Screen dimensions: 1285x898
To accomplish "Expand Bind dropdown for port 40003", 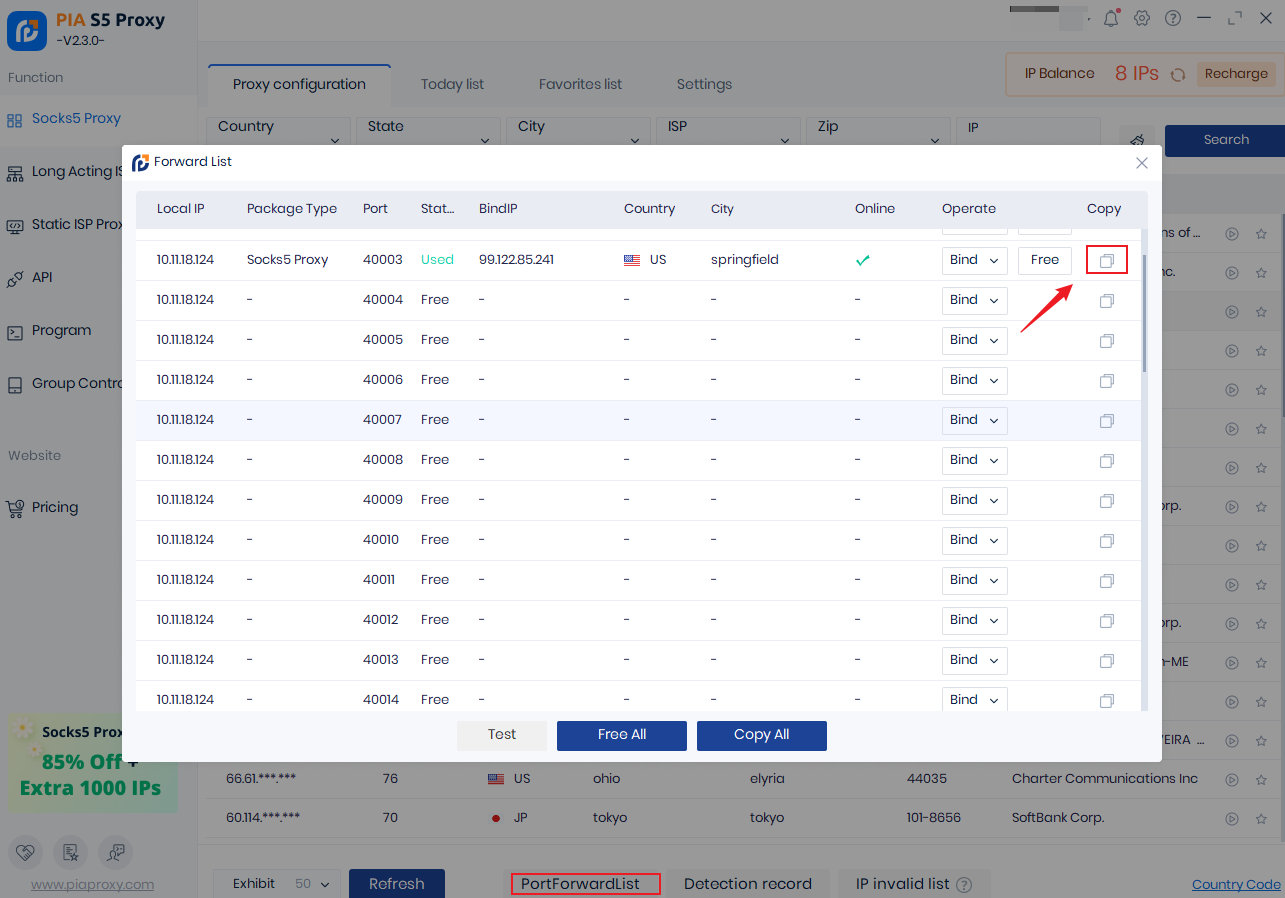I will [974, 260].
